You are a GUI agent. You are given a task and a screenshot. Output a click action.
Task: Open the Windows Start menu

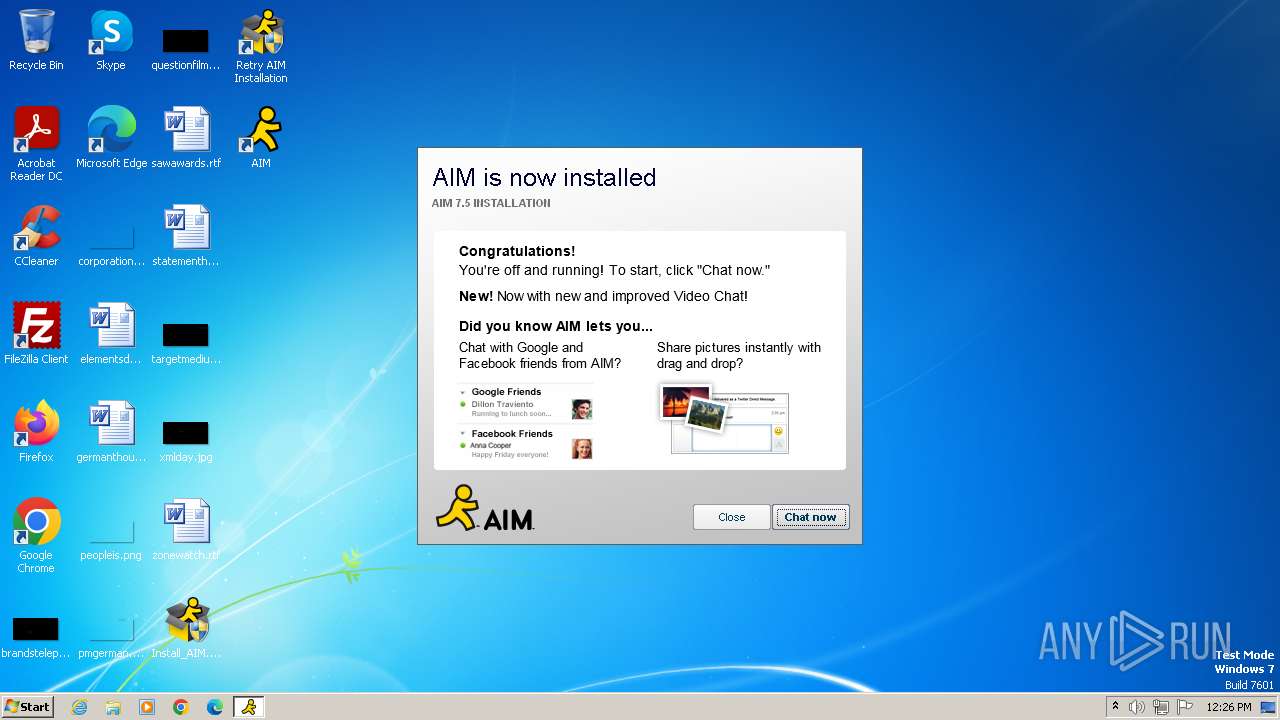pos(27,706)
